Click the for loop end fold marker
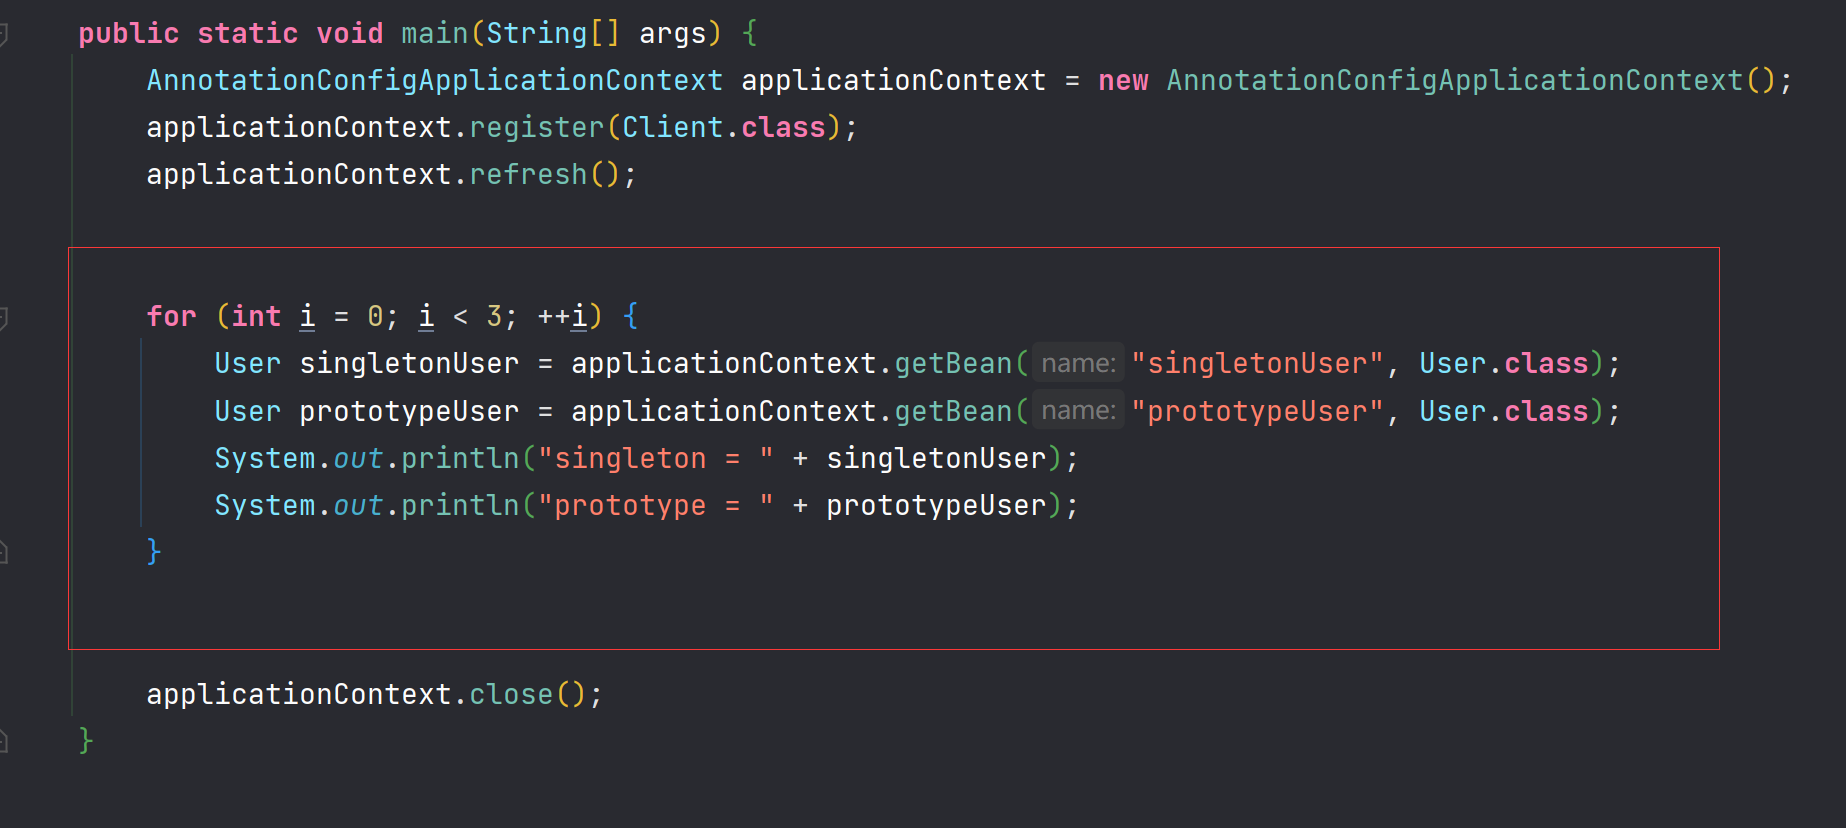Viewport: 1846px width, 828px height. point(3,551)
